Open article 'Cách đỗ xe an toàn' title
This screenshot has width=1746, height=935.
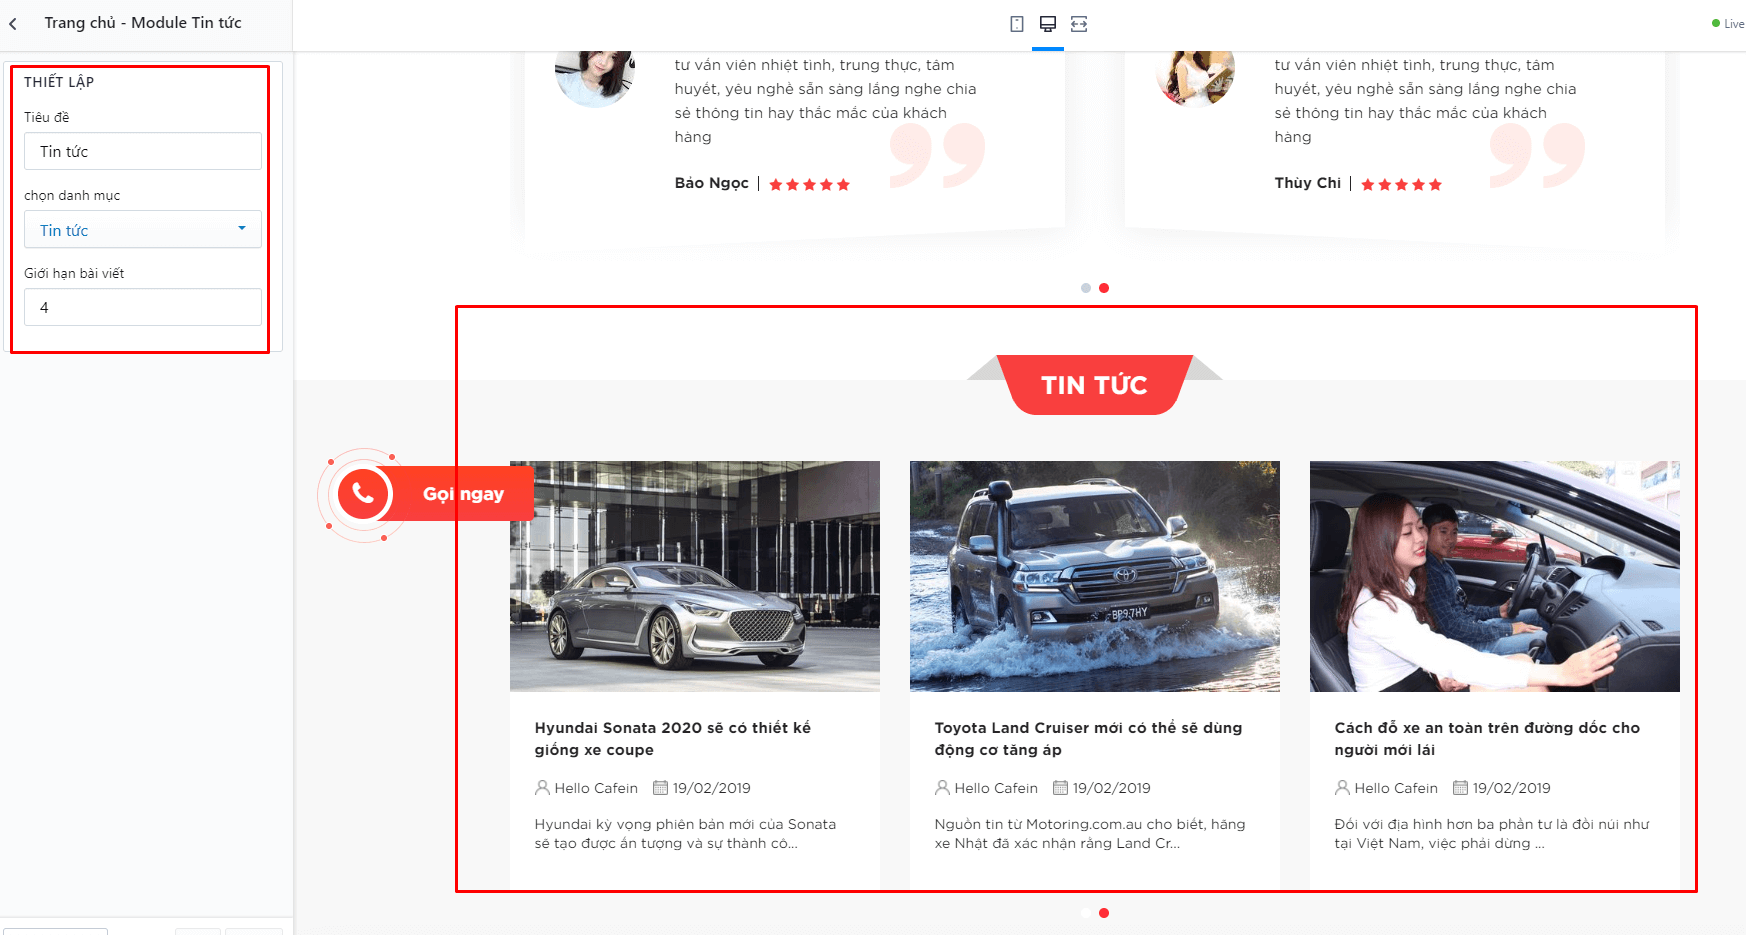[1488, 739]
